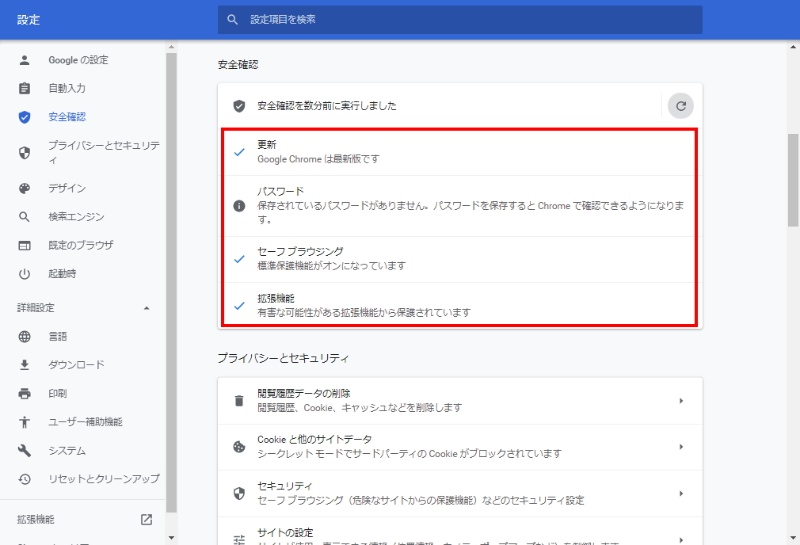Expand Cookie と他のサイトデータ row arrow
Image resolution: width=800 pixels, height=545 pixels.
coord(681,447)
